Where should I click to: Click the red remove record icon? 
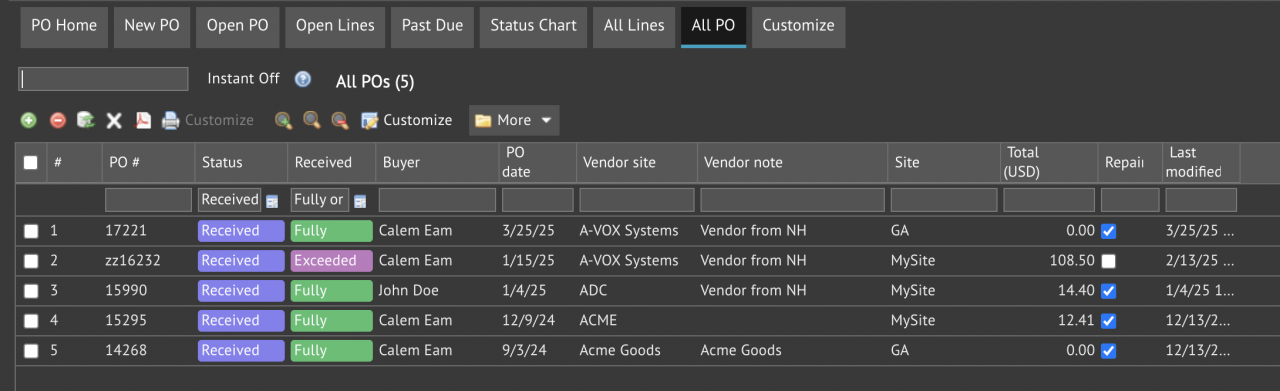point(58,120)
